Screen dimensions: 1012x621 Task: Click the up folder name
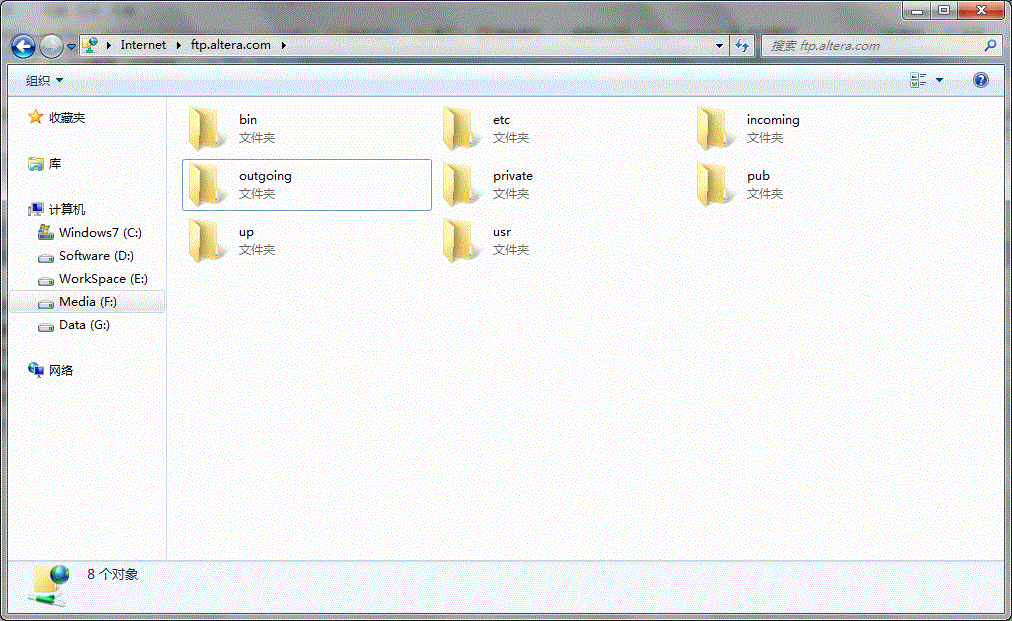(247, 232)
